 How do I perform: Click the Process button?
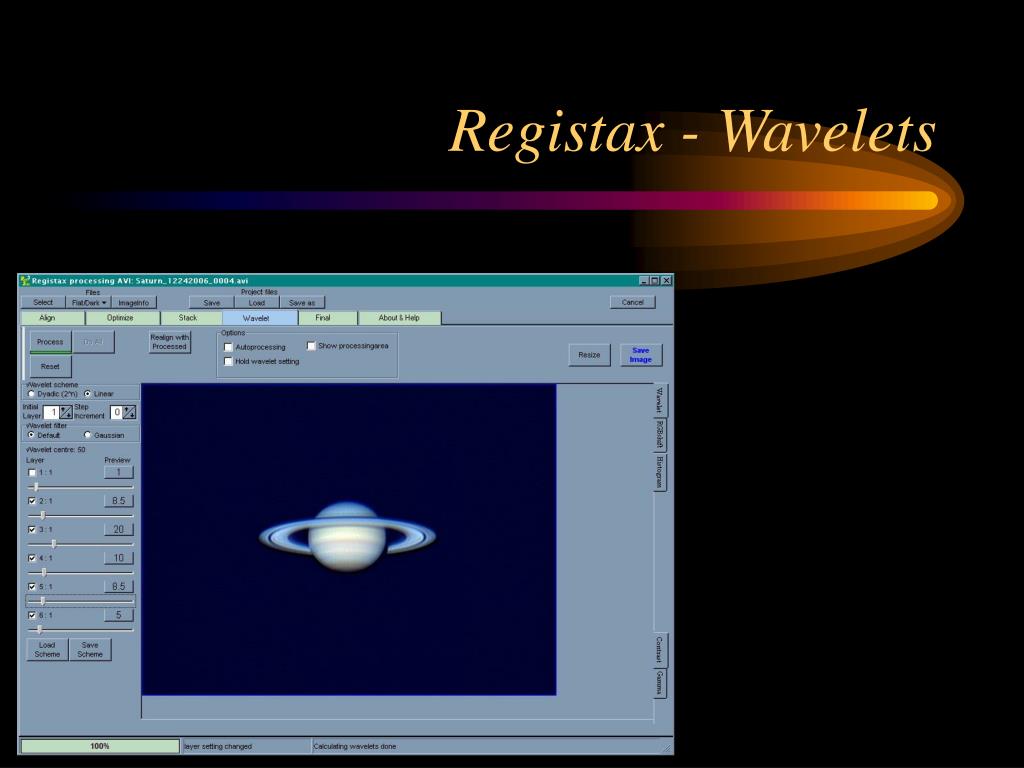click(50, 342)
